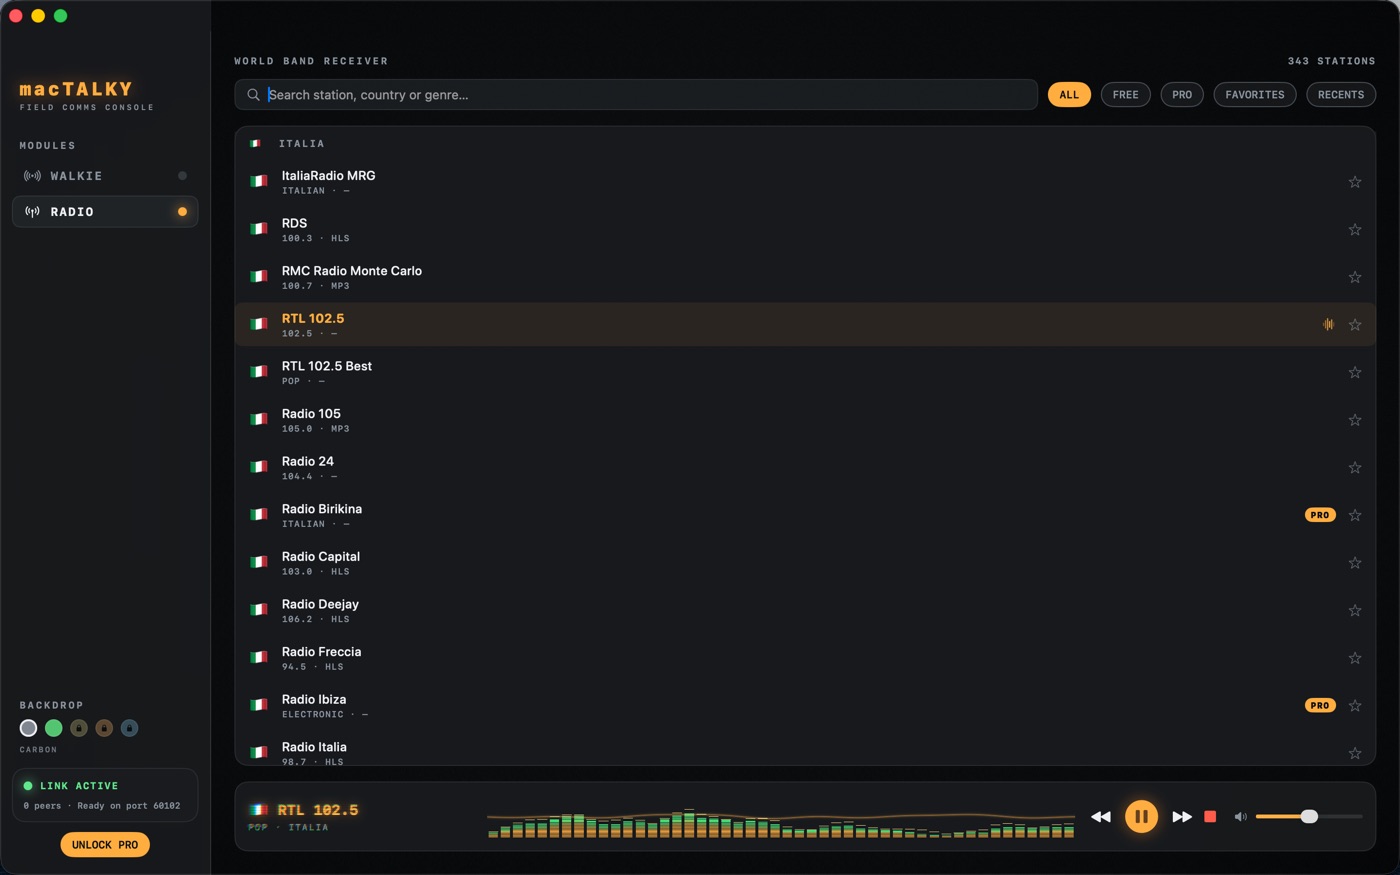Filter stations by the FREE tab
Screen dimensions: 1400x875
click(1125, 95)
